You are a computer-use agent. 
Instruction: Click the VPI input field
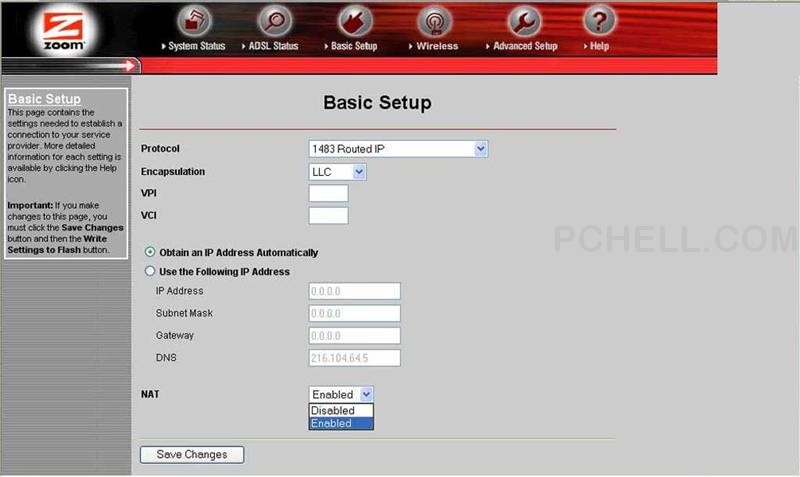[x=329, y=194]
